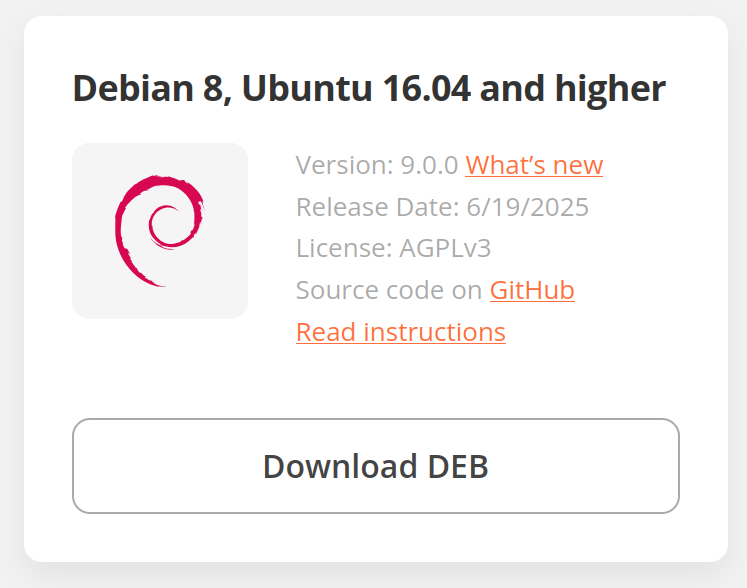Open the GitHub source code link

click(532, 290)
